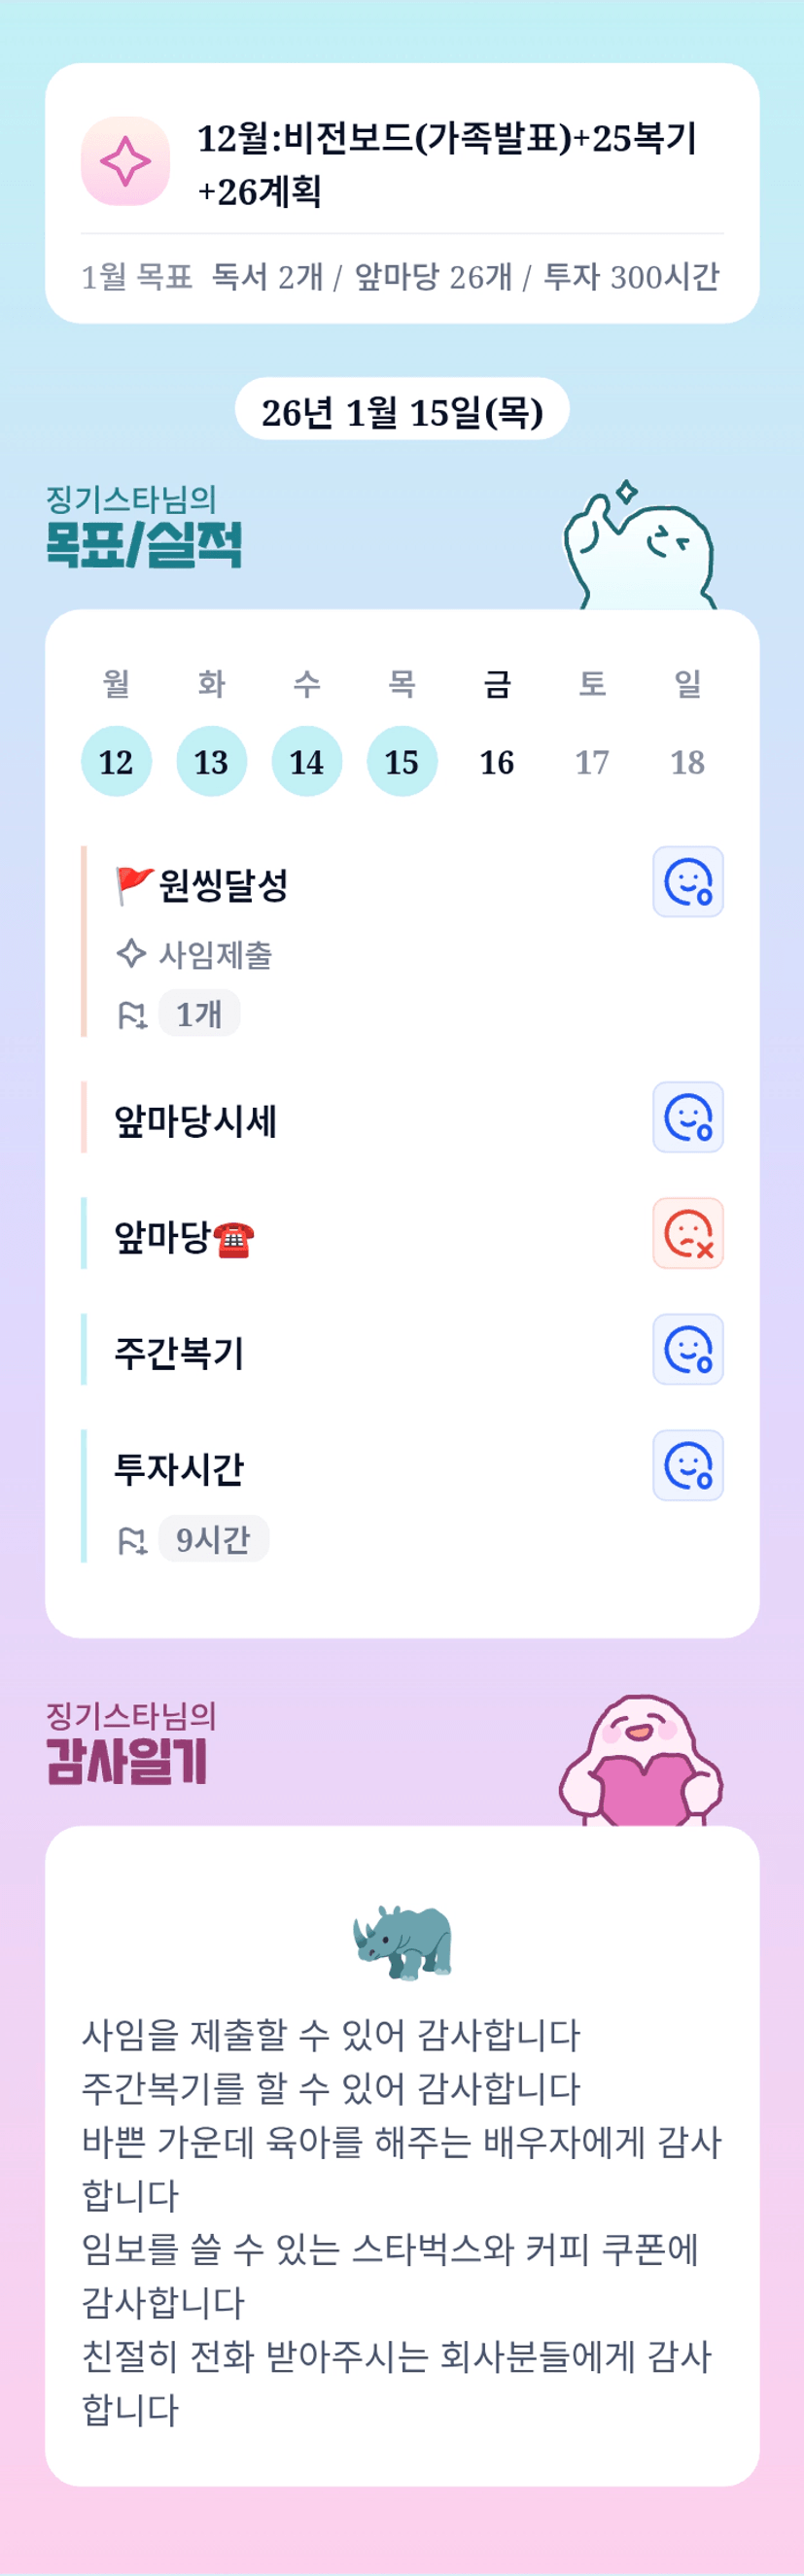Toggle the 주간복기 smiley status icon

pyautogui.click(x=687, y=1349)
